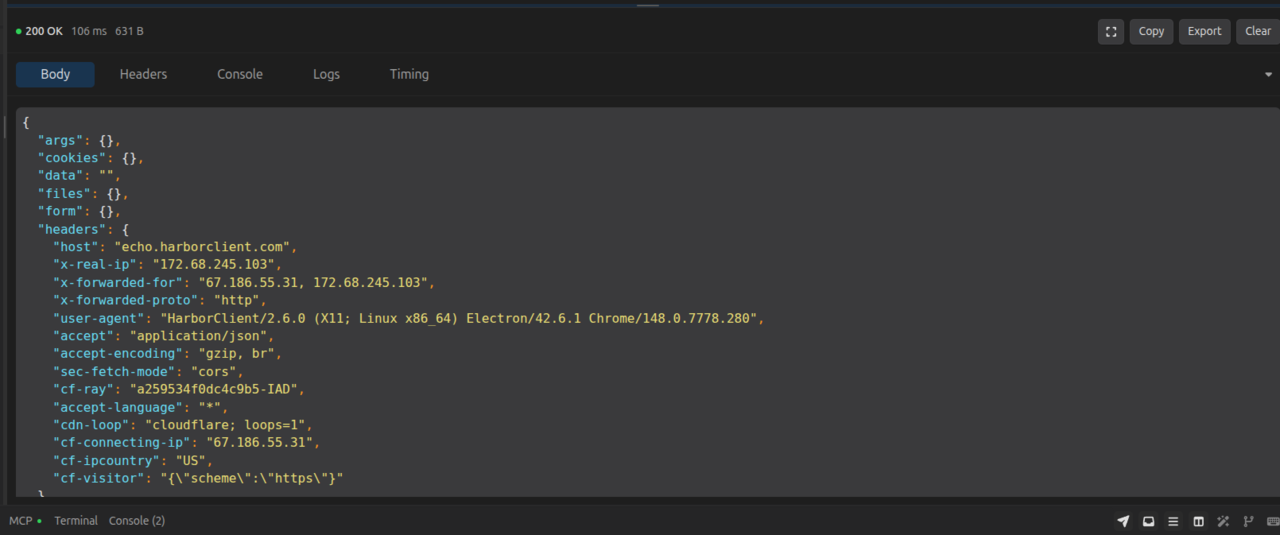The width and height of the screenshot is (1280, 535).
Task: Click the "echo.harborclient.com" host value
Action: pyautogui.click(x=203, y=247)
